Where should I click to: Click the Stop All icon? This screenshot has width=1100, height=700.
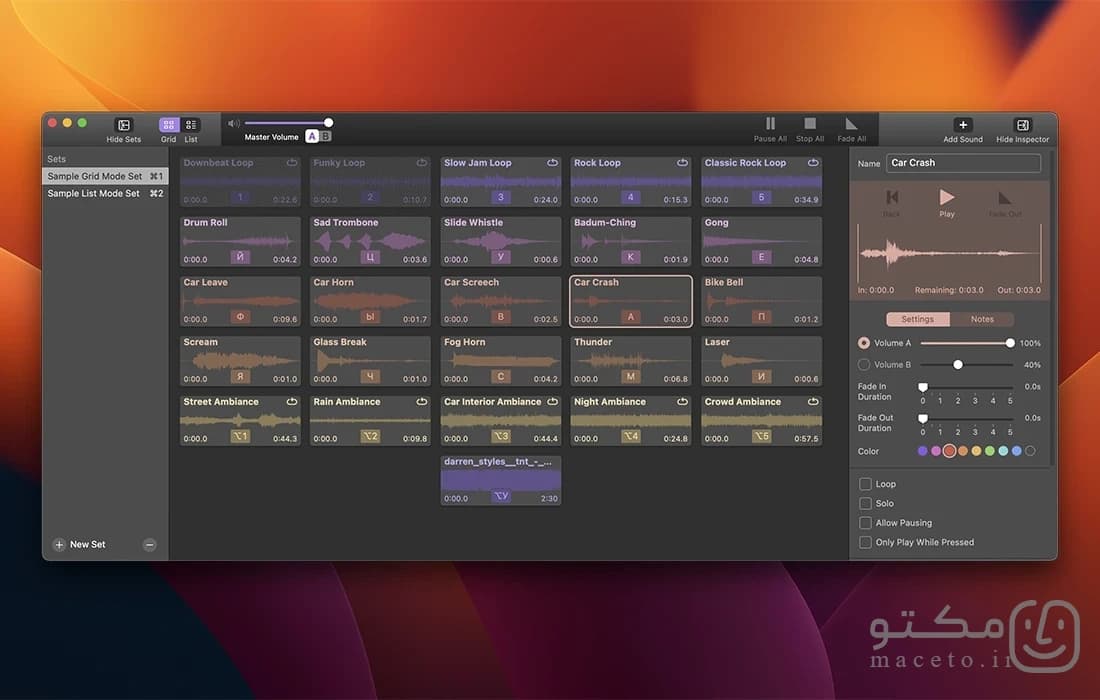tap(810, 123)
